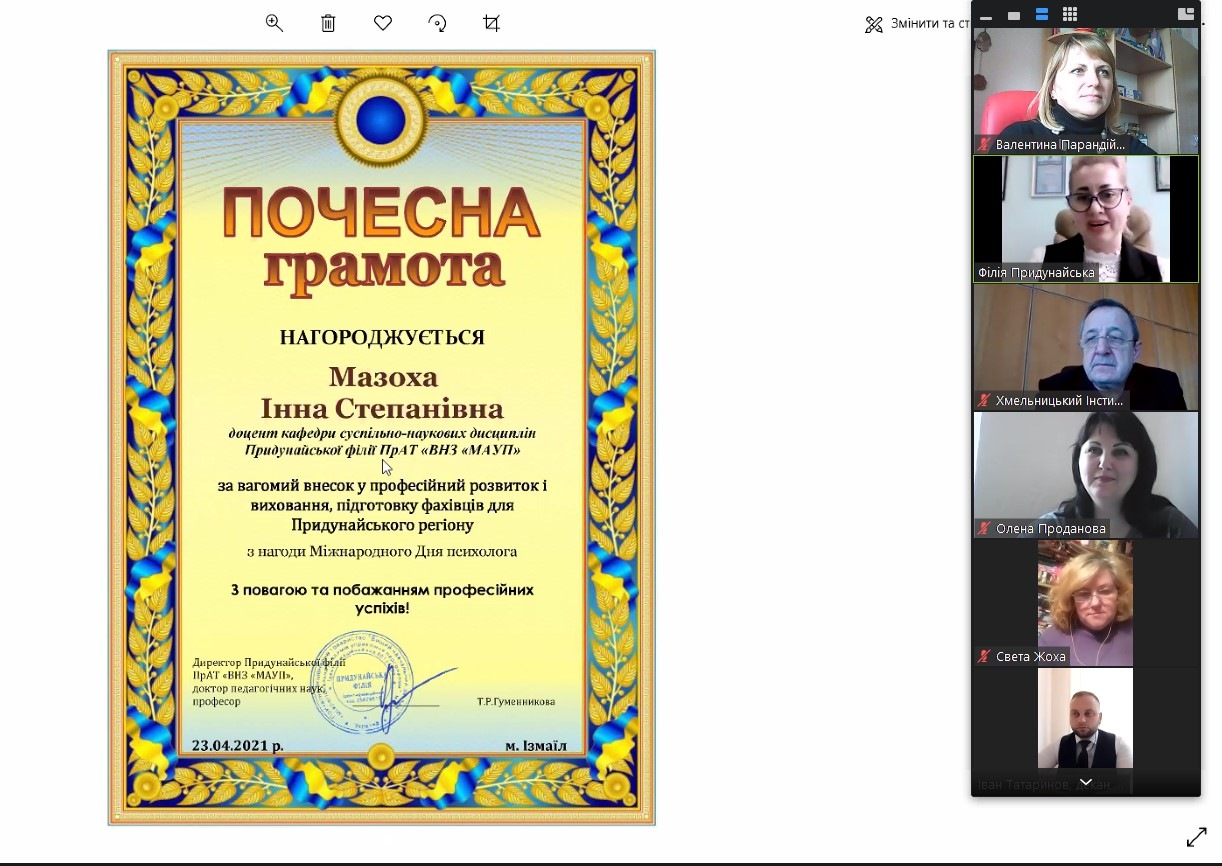Click the honorary certificate image

click(381, 437)
